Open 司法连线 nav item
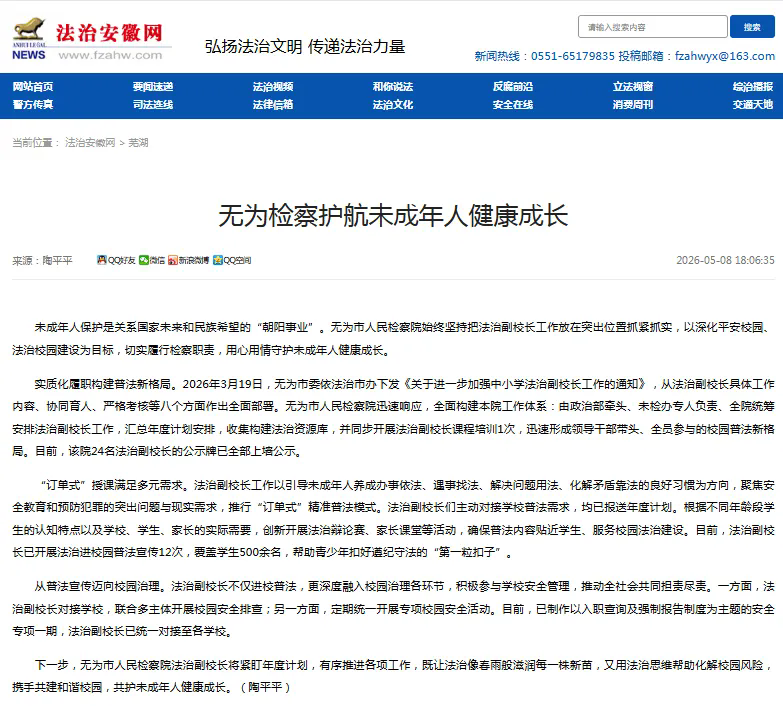This screenshot has width=783, height=706. (153, 105)
